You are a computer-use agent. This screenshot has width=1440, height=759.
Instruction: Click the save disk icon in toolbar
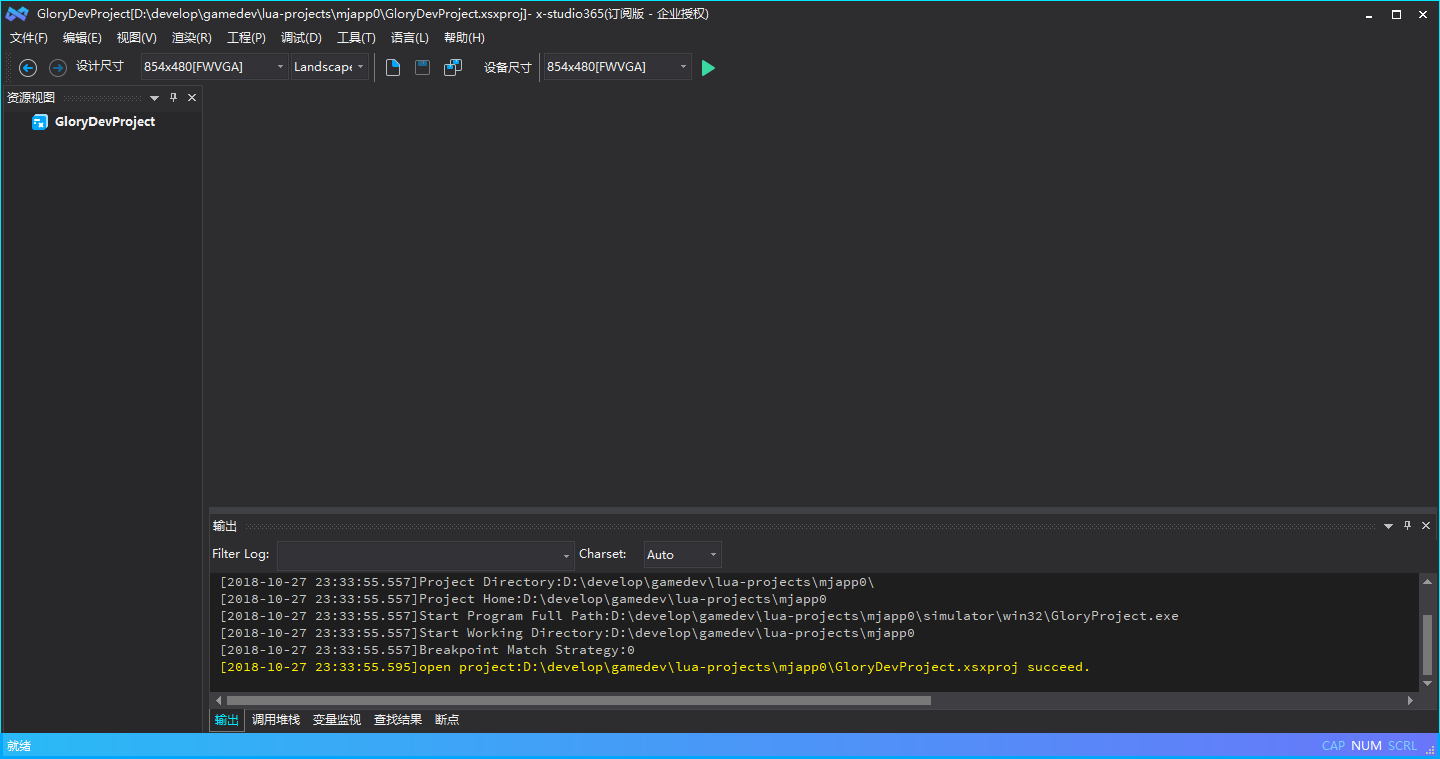click(422, 67)
